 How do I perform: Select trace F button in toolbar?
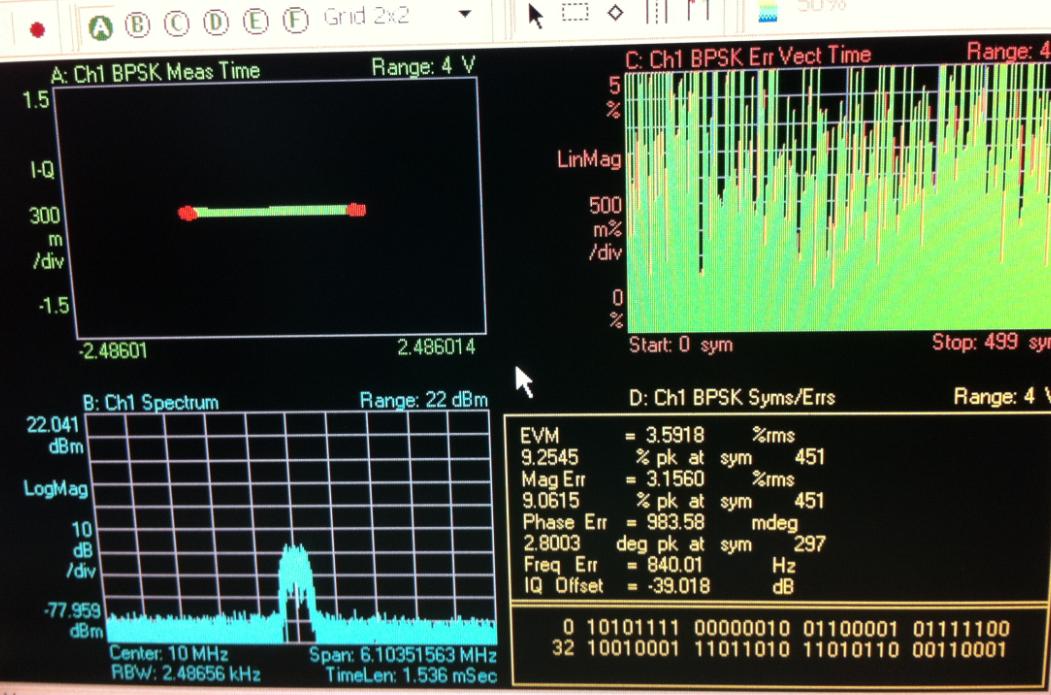click(295, 19)
